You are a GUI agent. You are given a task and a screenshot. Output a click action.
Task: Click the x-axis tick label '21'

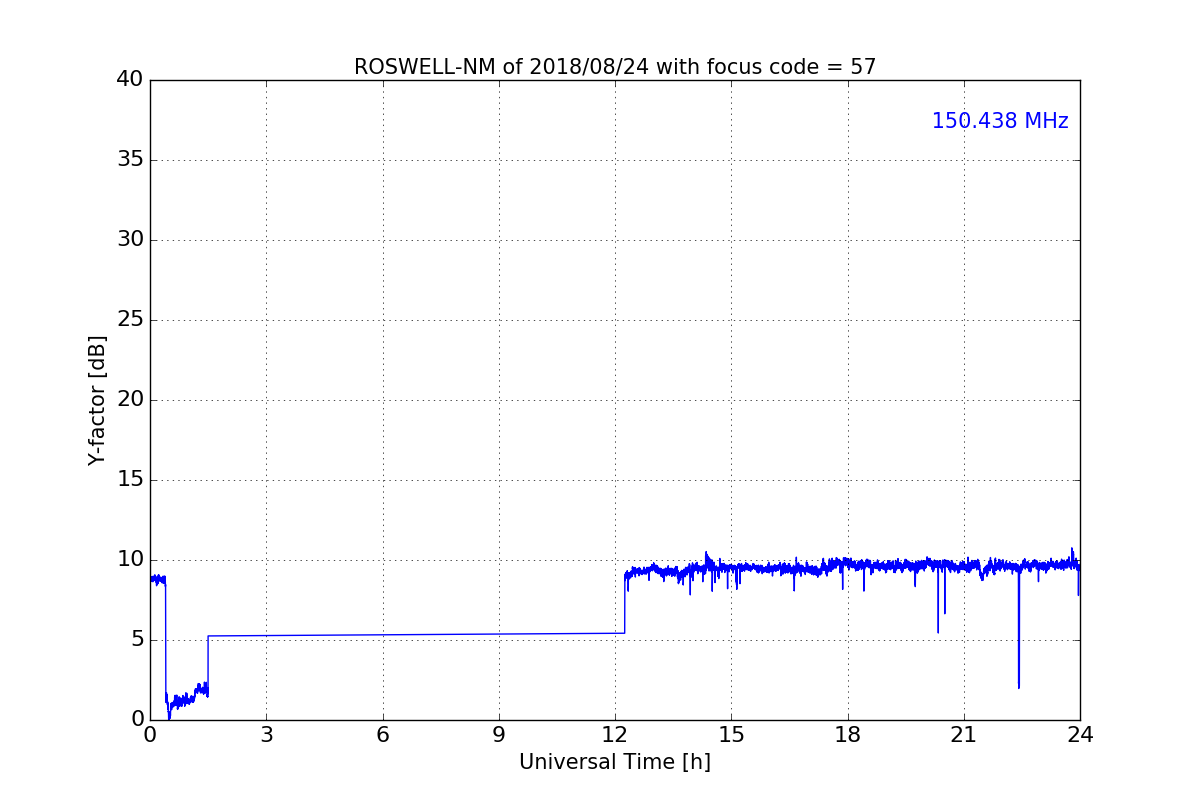click(x=964, y=734)
